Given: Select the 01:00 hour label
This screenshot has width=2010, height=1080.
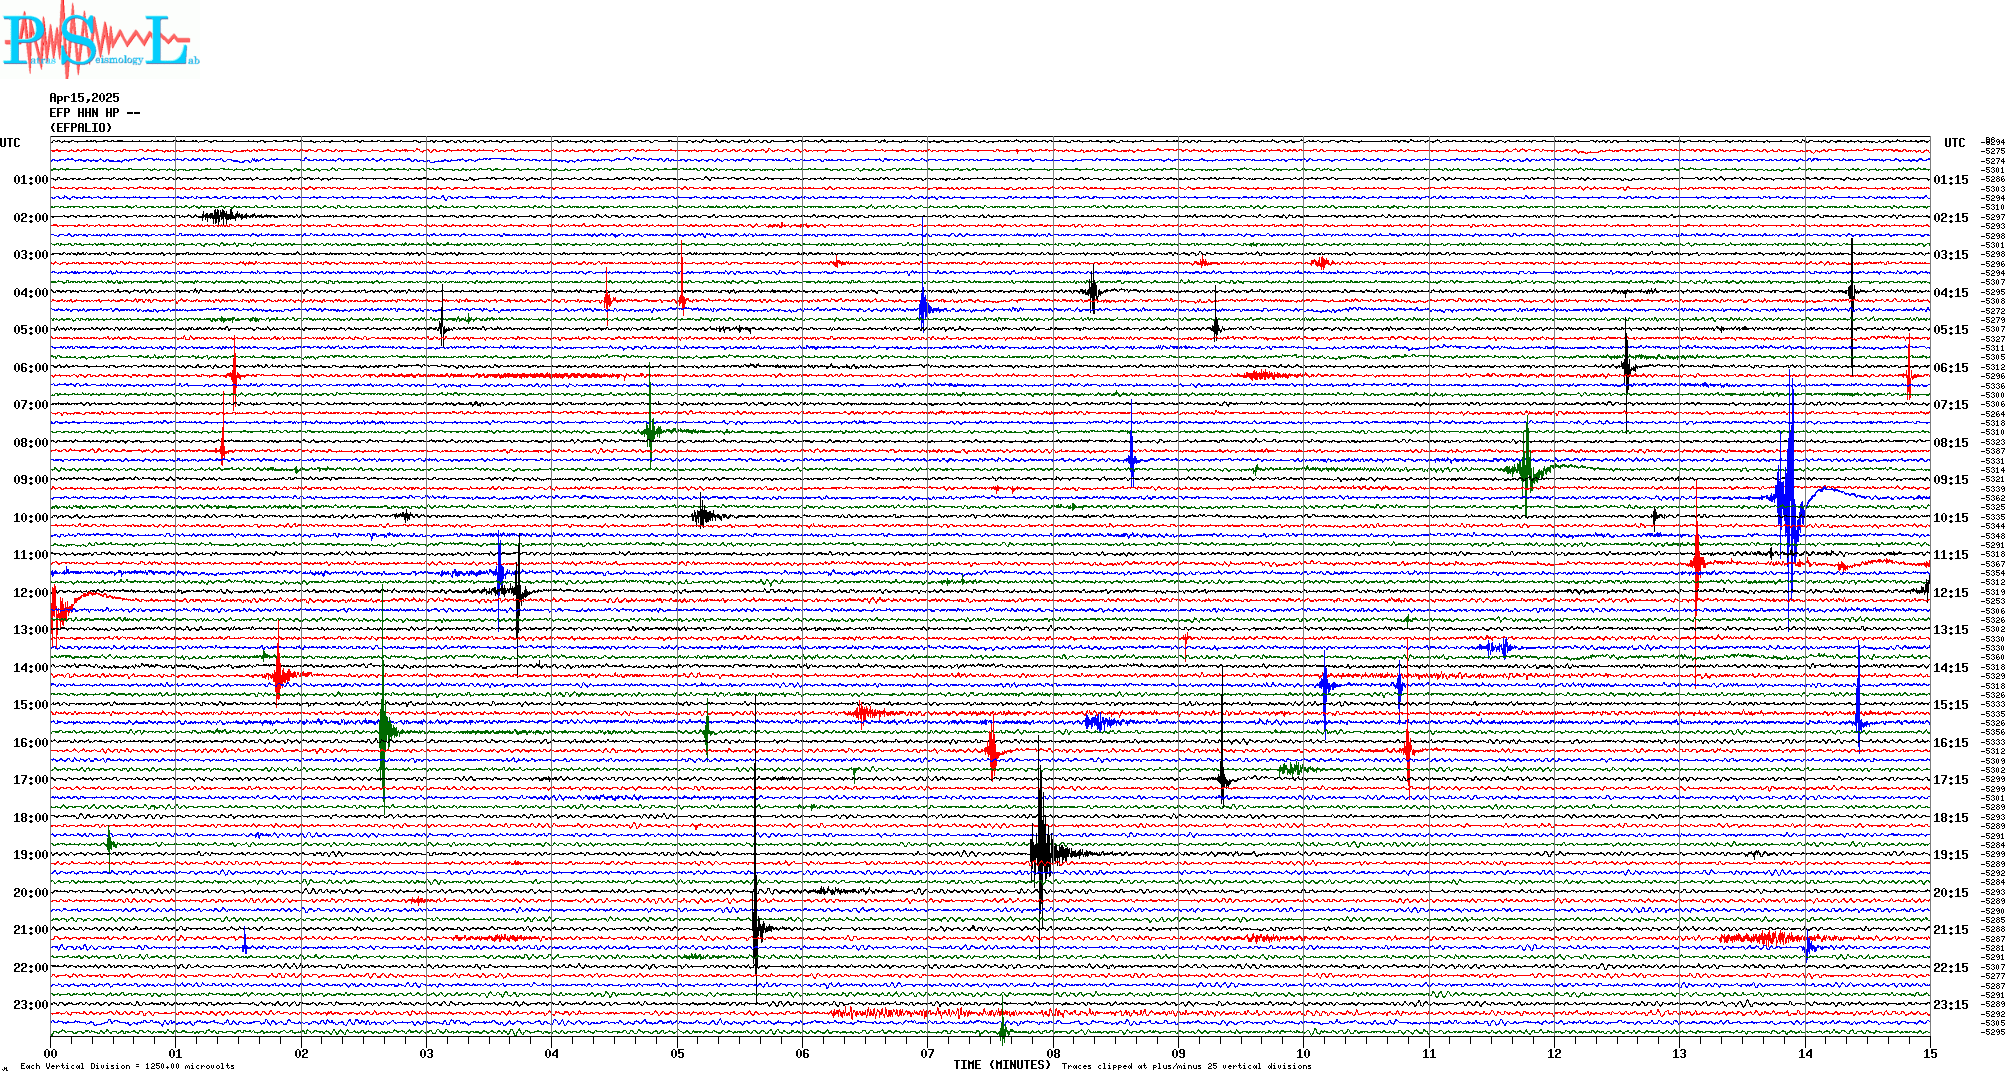Looking at the screenshot, I should (30, 180).
